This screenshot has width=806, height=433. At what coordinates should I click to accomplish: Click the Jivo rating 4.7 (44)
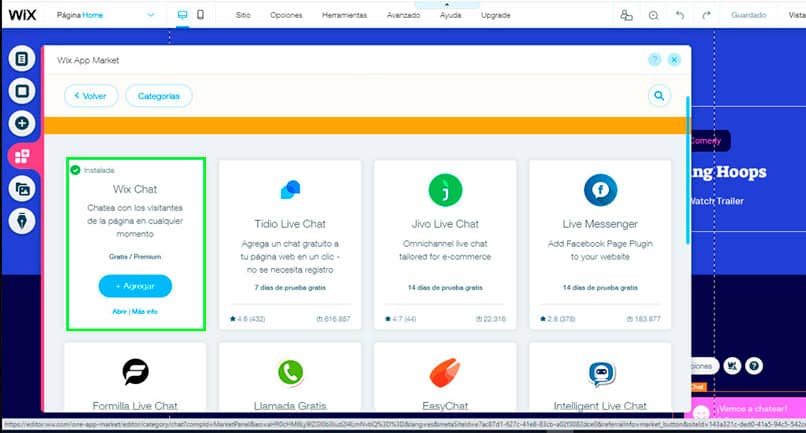point(401,319)
